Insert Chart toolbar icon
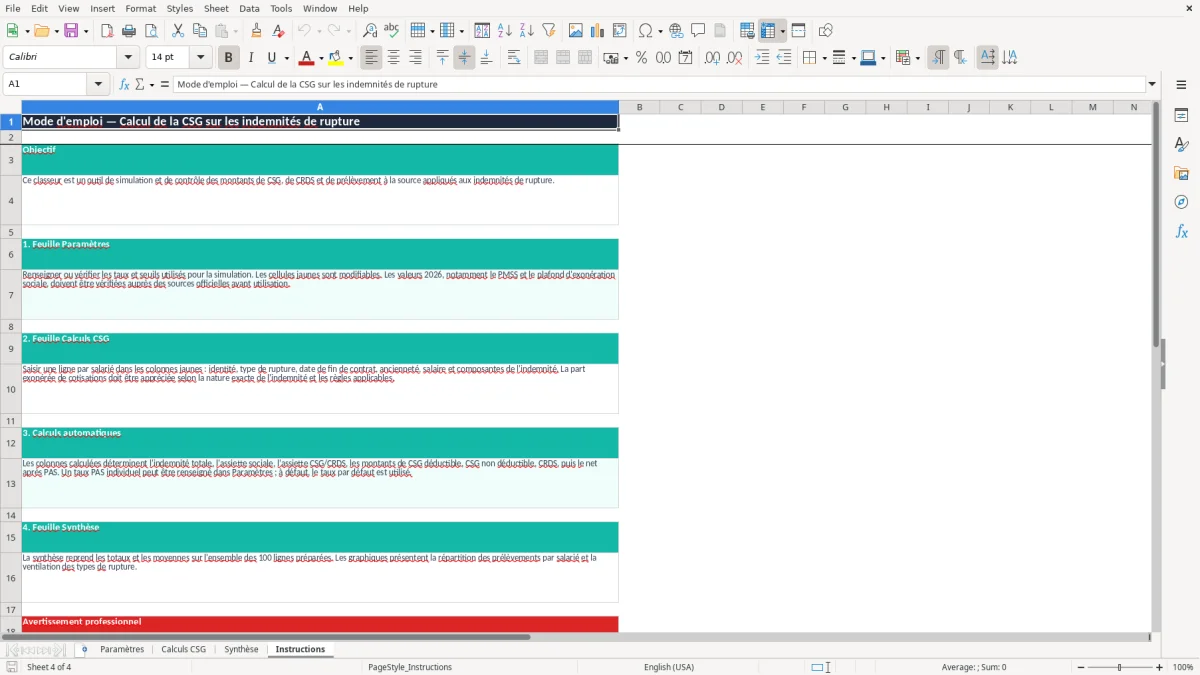 [597, 31]
